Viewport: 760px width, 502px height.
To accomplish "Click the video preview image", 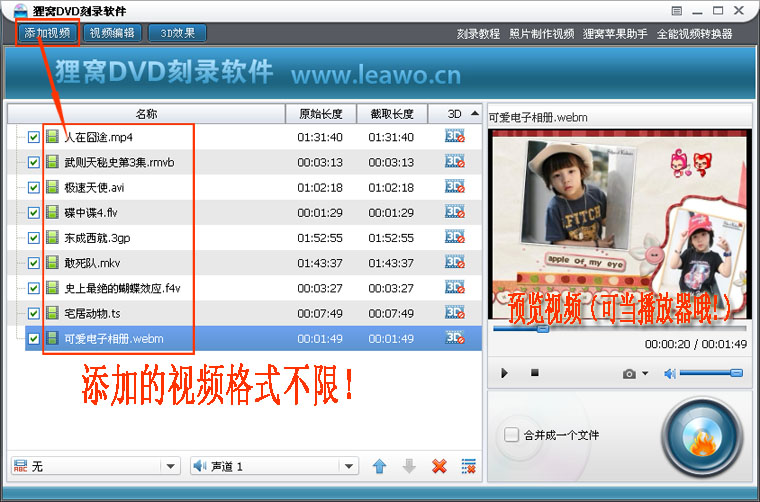I will (619, 225).
